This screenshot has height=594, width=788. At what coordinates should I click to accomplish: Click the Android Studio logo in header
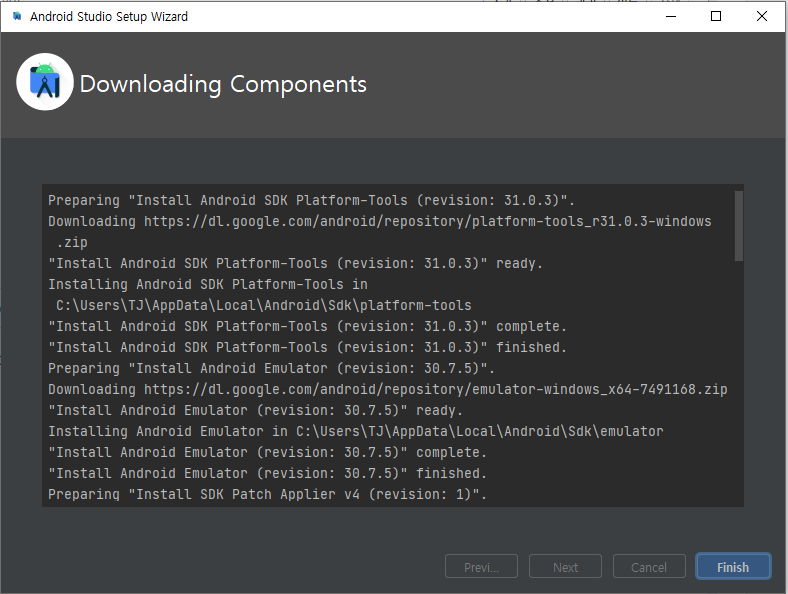point(45,82)
